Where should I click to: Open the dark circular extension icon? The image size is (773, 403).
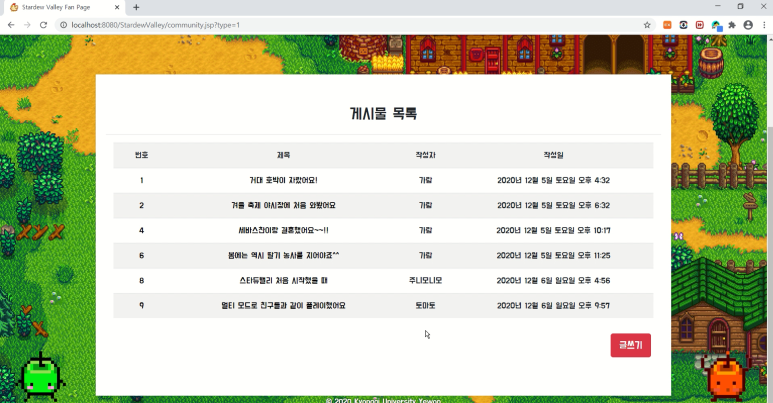point(683,25)
